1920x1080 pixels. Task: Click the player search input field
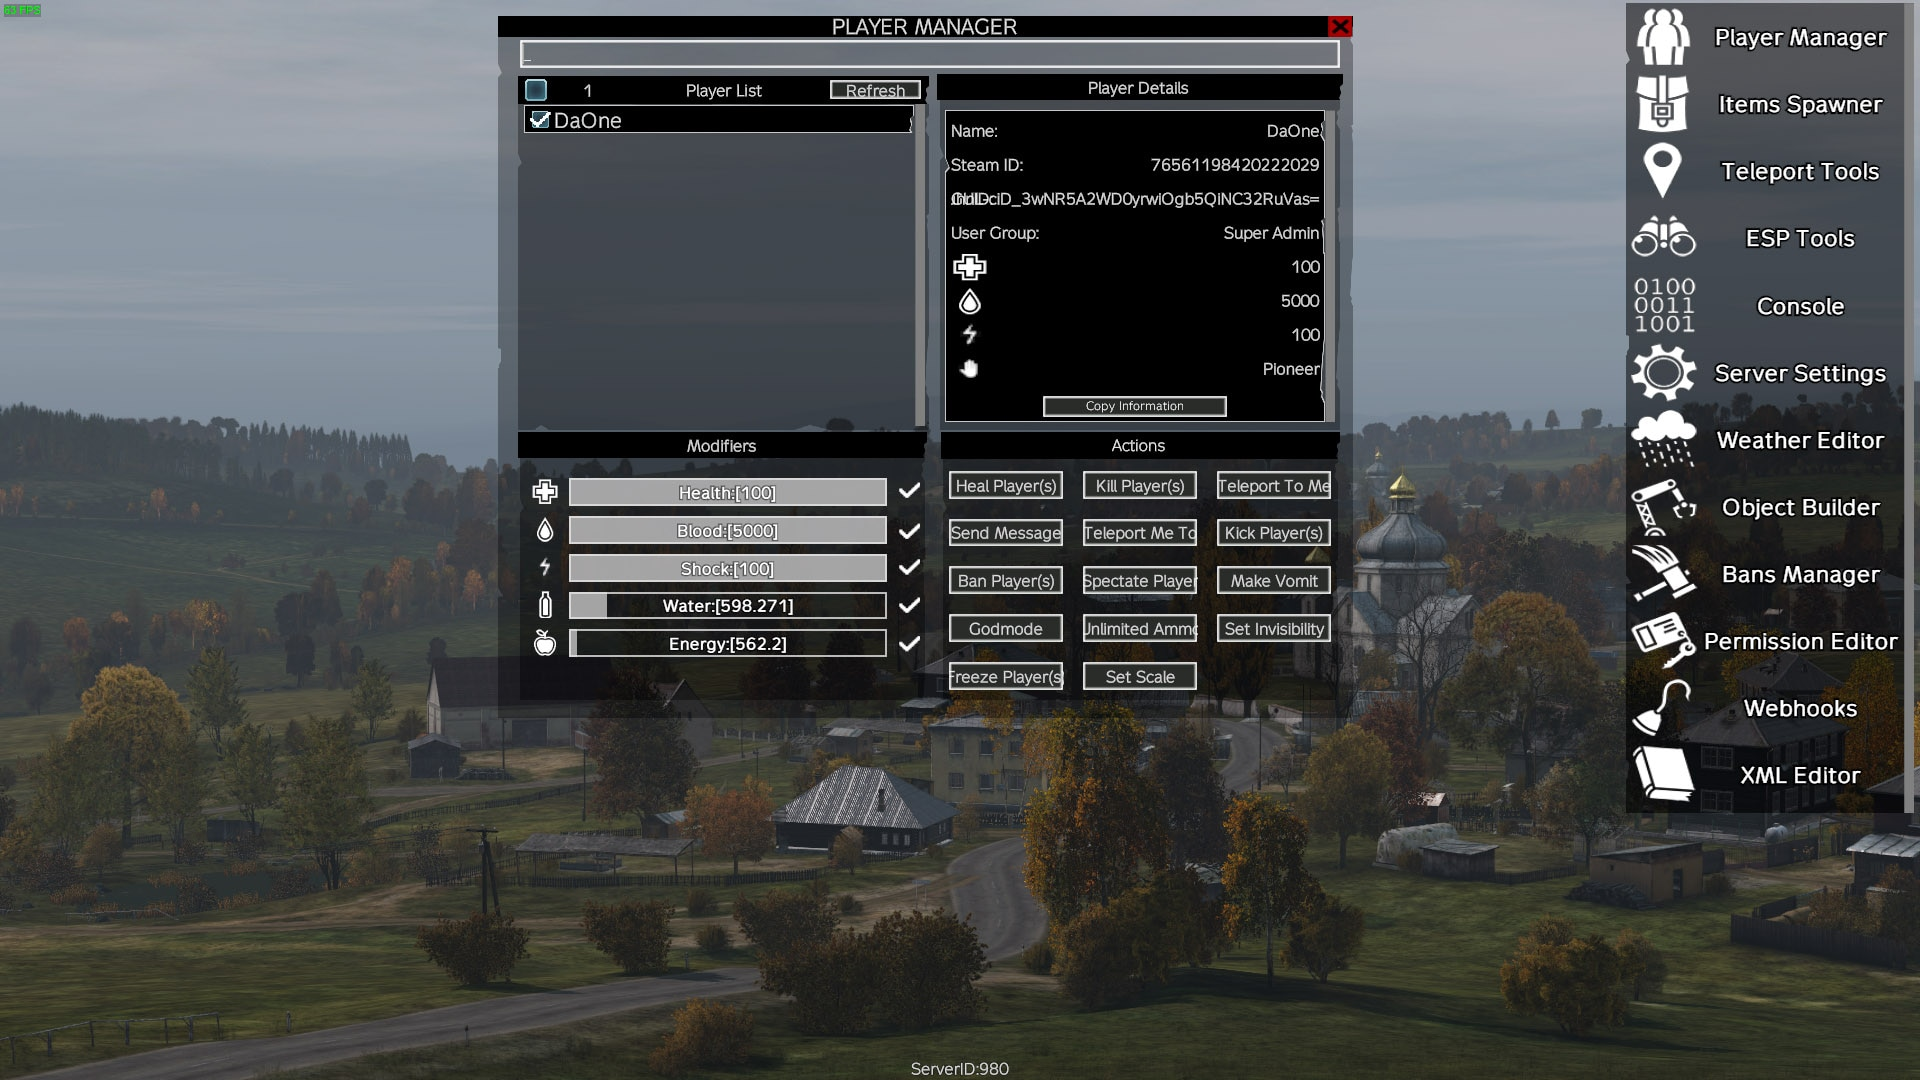point(929,54)
